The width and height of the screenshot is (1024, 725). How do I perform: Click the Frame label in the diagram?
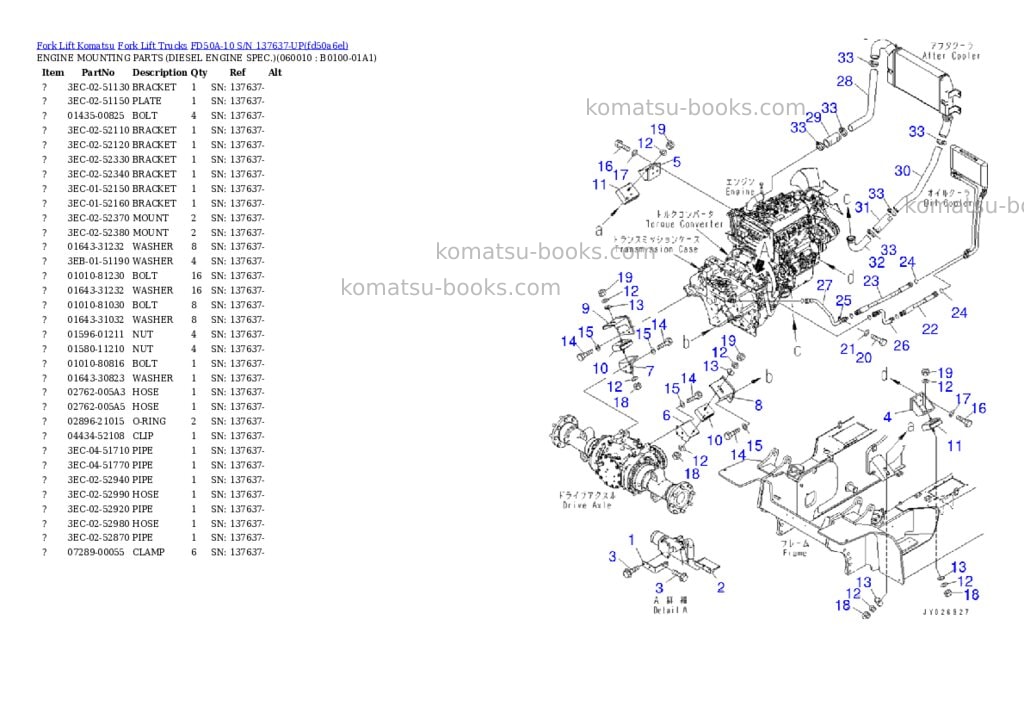click(x=795, y=553)
